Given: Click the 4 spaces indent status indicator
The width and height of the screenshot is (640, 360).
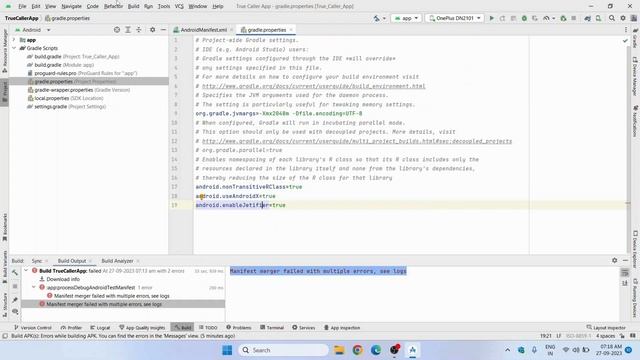Looking at the screenshot, I should (x=605, y=336).
